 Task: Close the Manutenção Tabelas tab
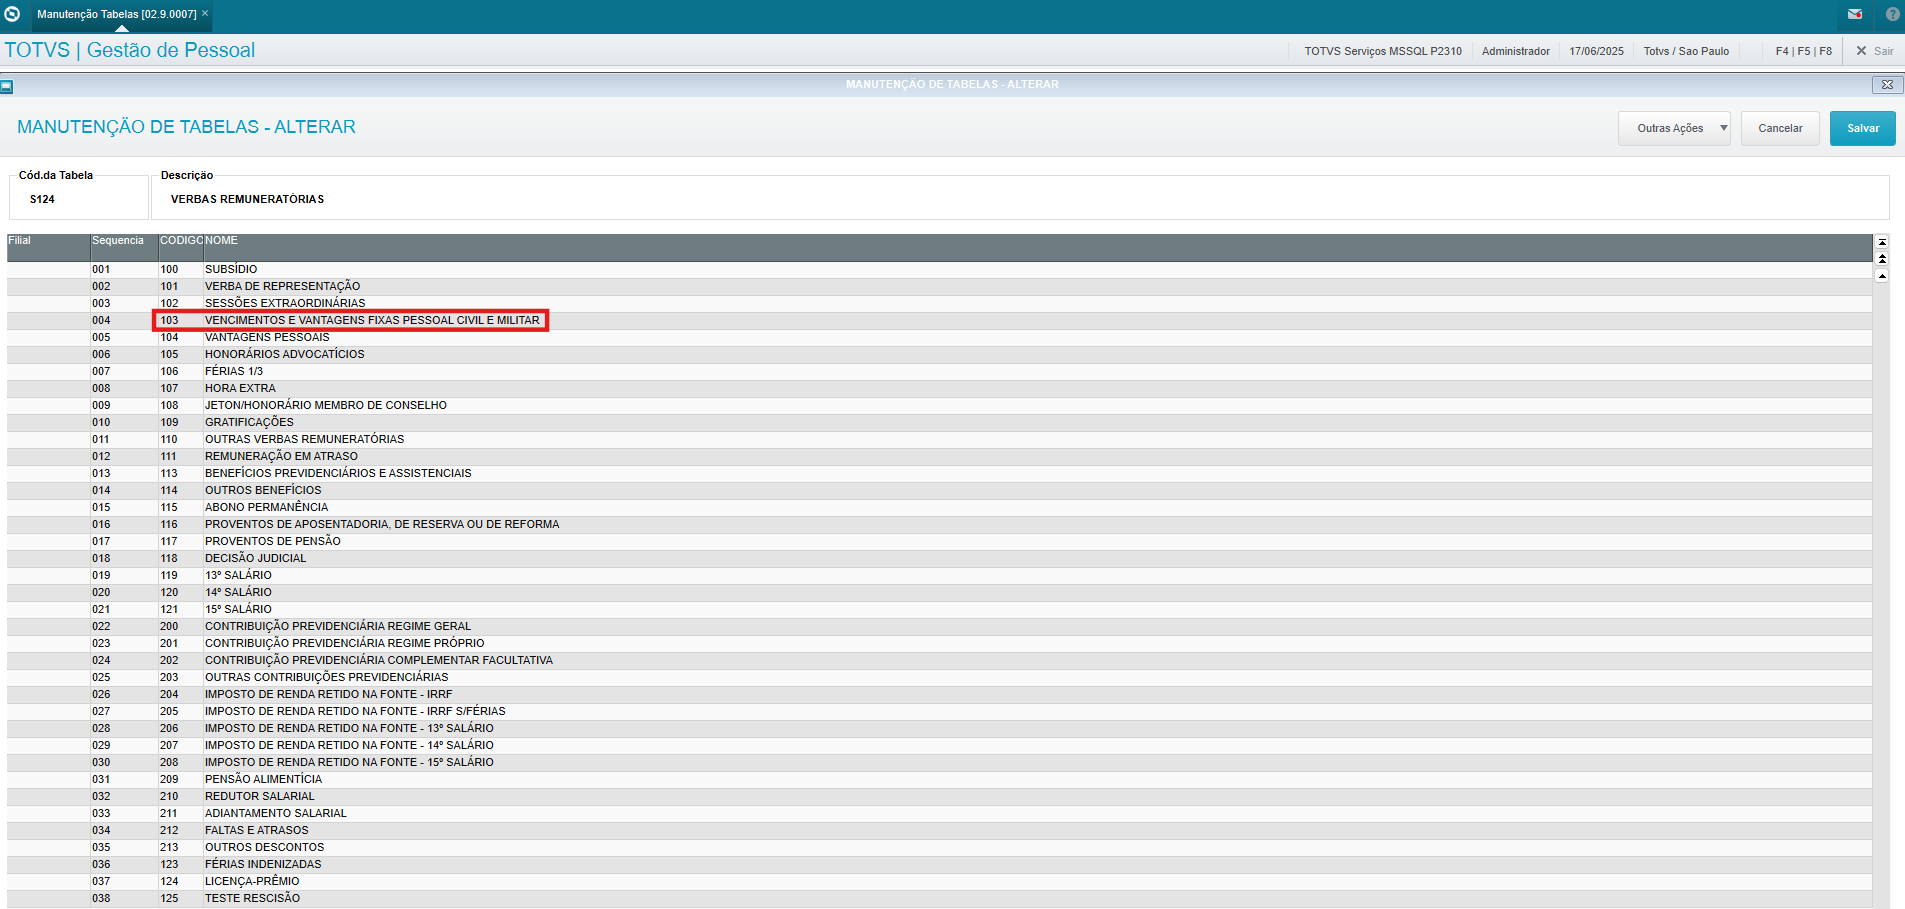(x=205, y=13)
